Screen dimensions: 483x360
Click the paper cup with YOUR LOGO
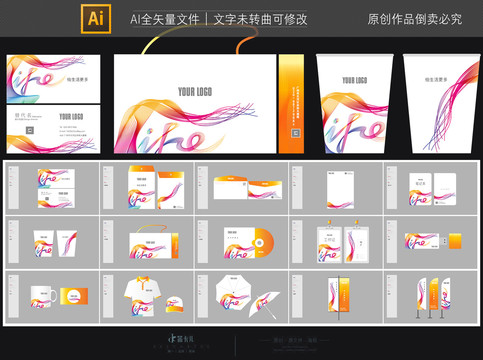[x=355, y=104]
